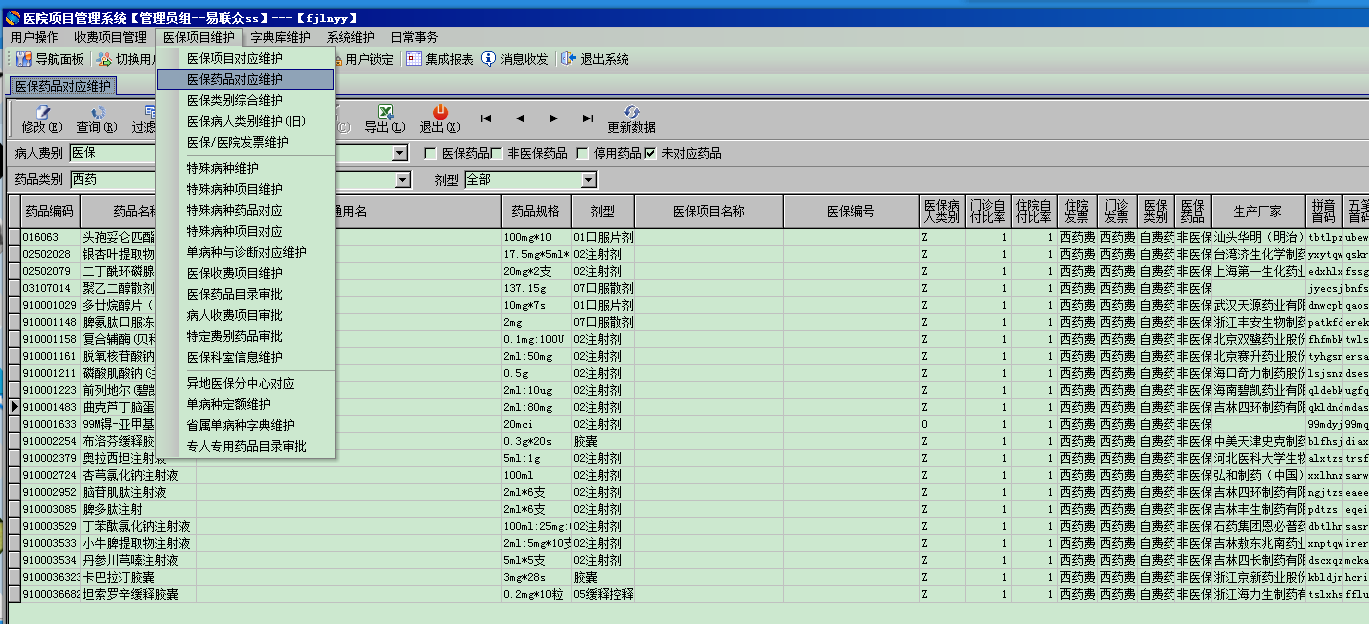
Task: Open the 药品类别 dropdown arrow
Action: coord(403,180)
